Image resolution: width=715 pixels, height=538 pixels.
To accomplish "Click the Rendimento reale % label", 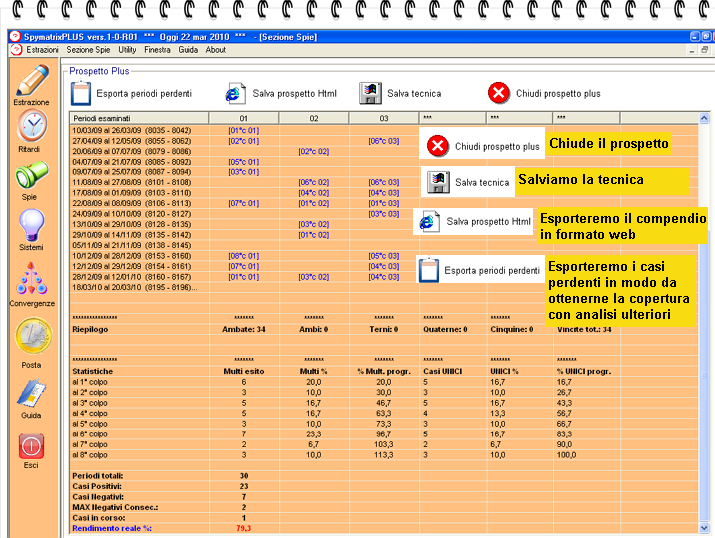I will pos(112,528).
